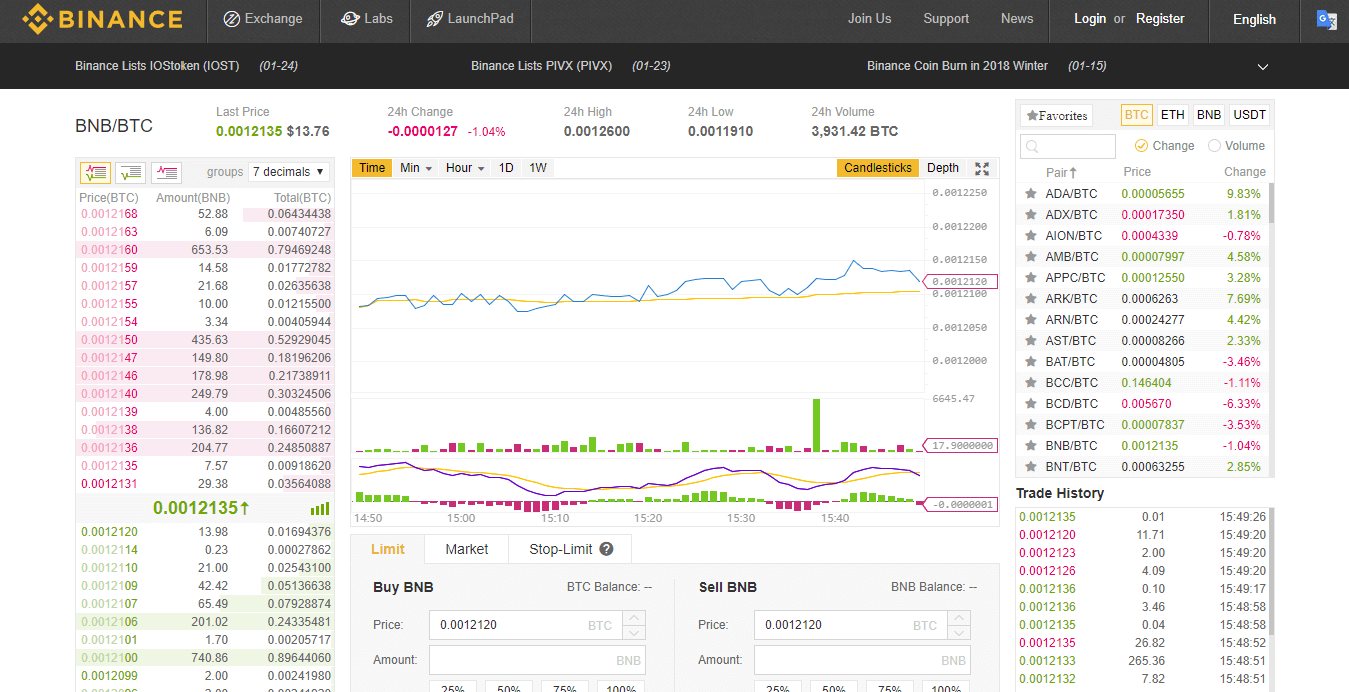1349x692 pixels.
Task: Favorite the AST/BTC pair star
Action: point(1030,341)
